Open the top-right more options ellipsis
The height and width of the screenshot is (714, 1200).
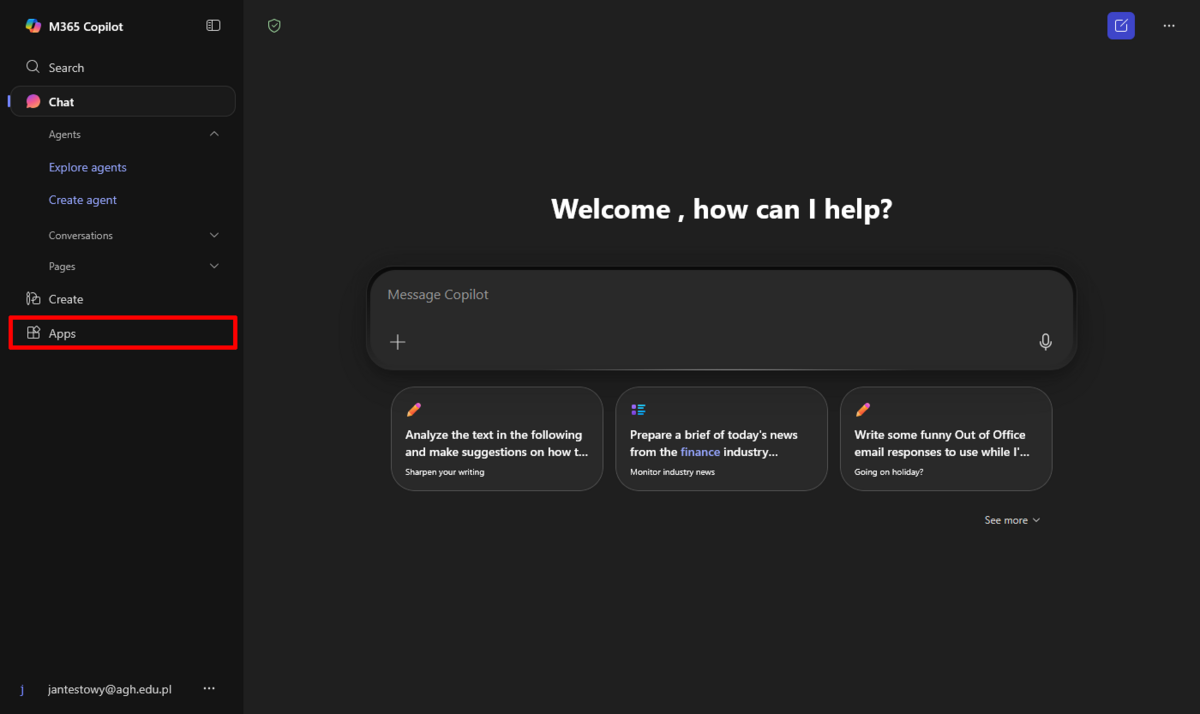pos(1169,26)
